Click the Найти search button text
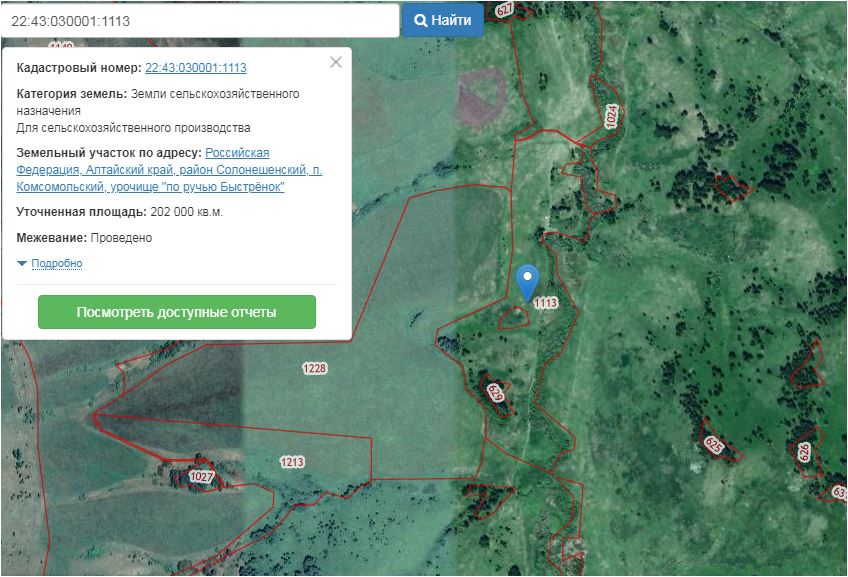Image resolution: width=848 pixels, height=577 pixels. point(451,20)
